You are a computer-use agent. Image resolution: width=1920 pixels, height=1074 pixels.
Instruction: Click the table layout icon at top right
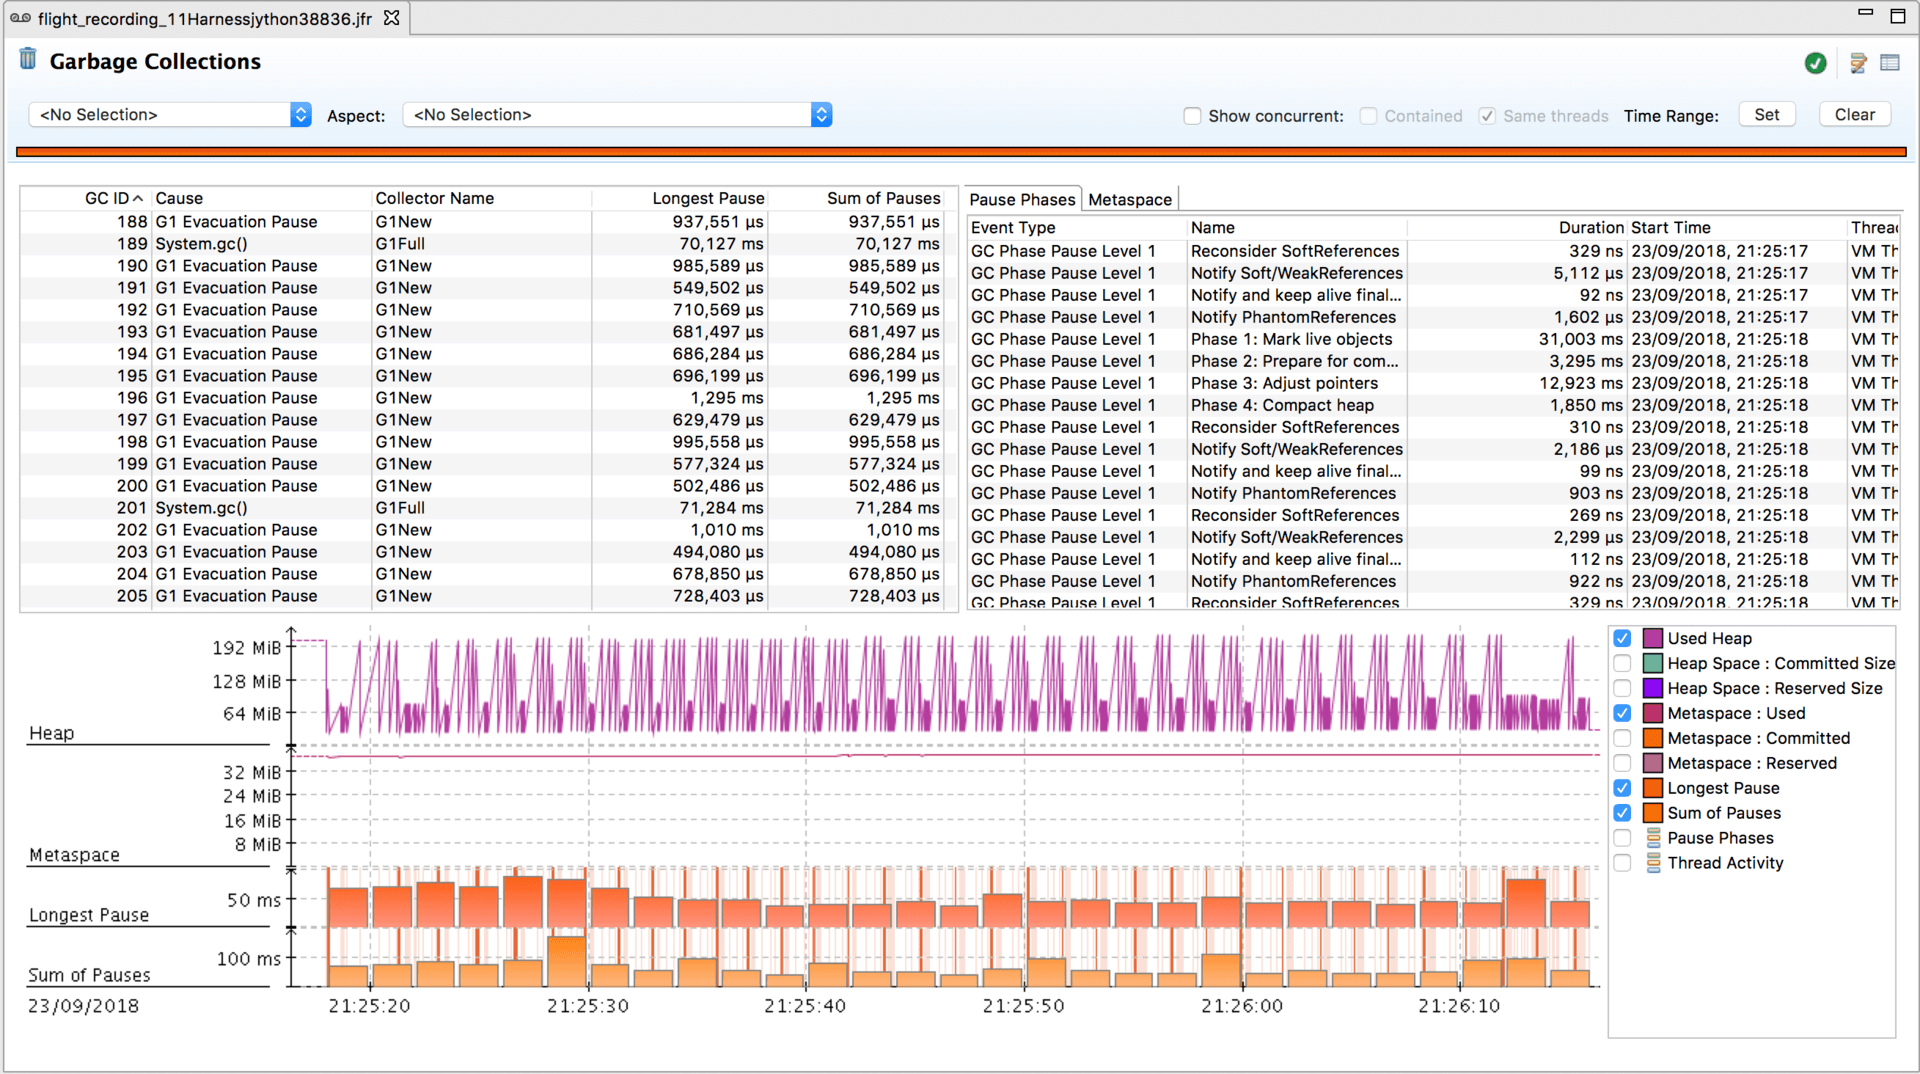(1889, 63)
